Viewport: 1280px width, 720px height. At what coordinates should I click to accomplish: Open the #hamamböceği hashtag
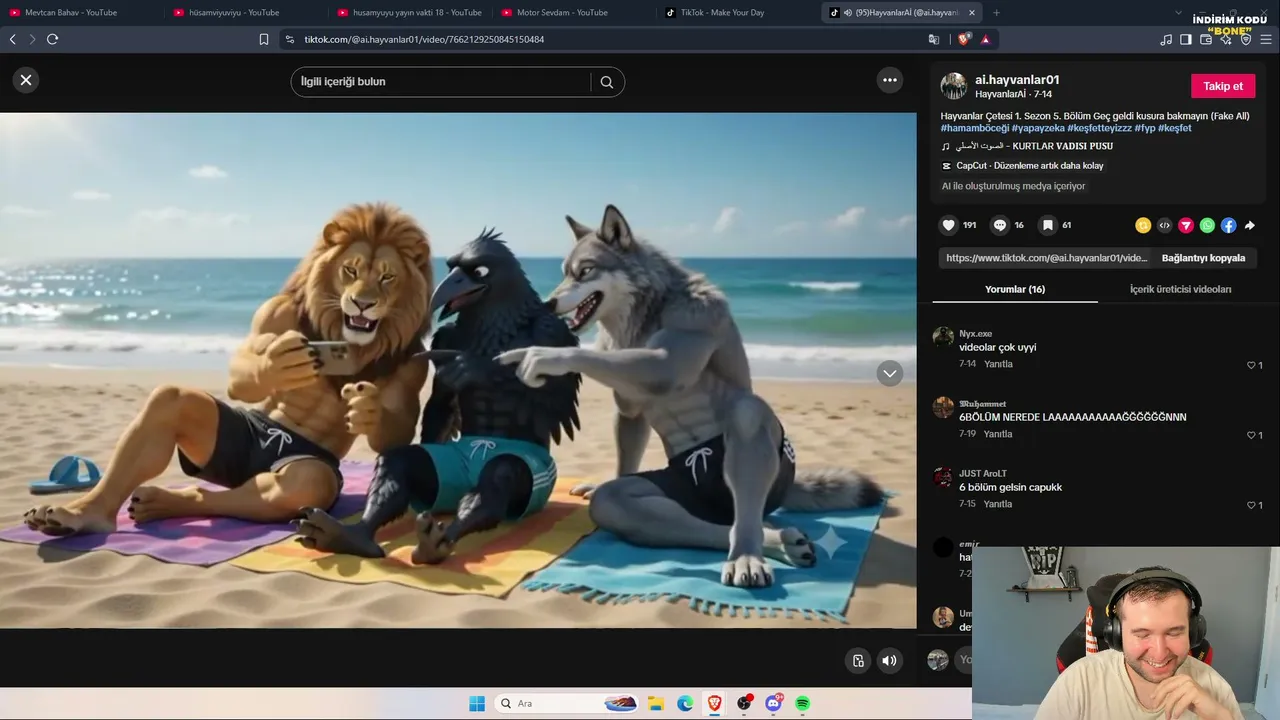pos(975,128)
